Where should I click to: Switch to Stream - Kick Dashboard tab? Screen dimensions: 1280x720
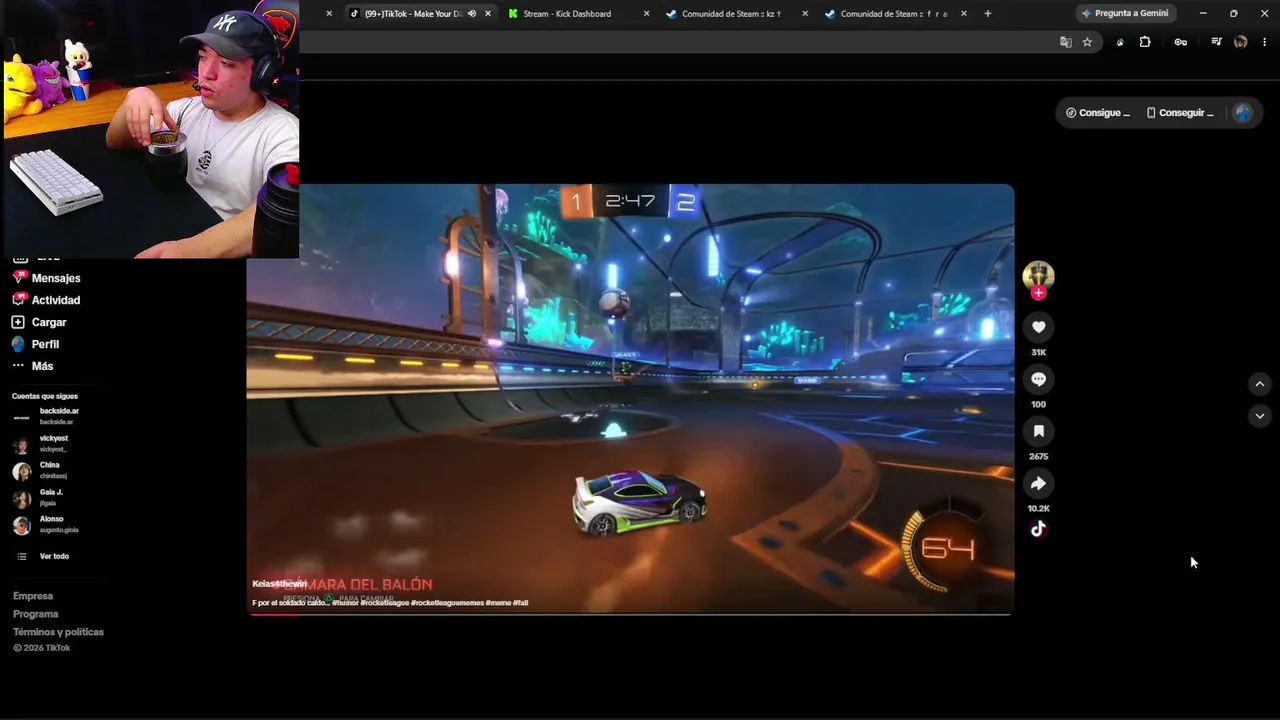click(x=580, y=14)
